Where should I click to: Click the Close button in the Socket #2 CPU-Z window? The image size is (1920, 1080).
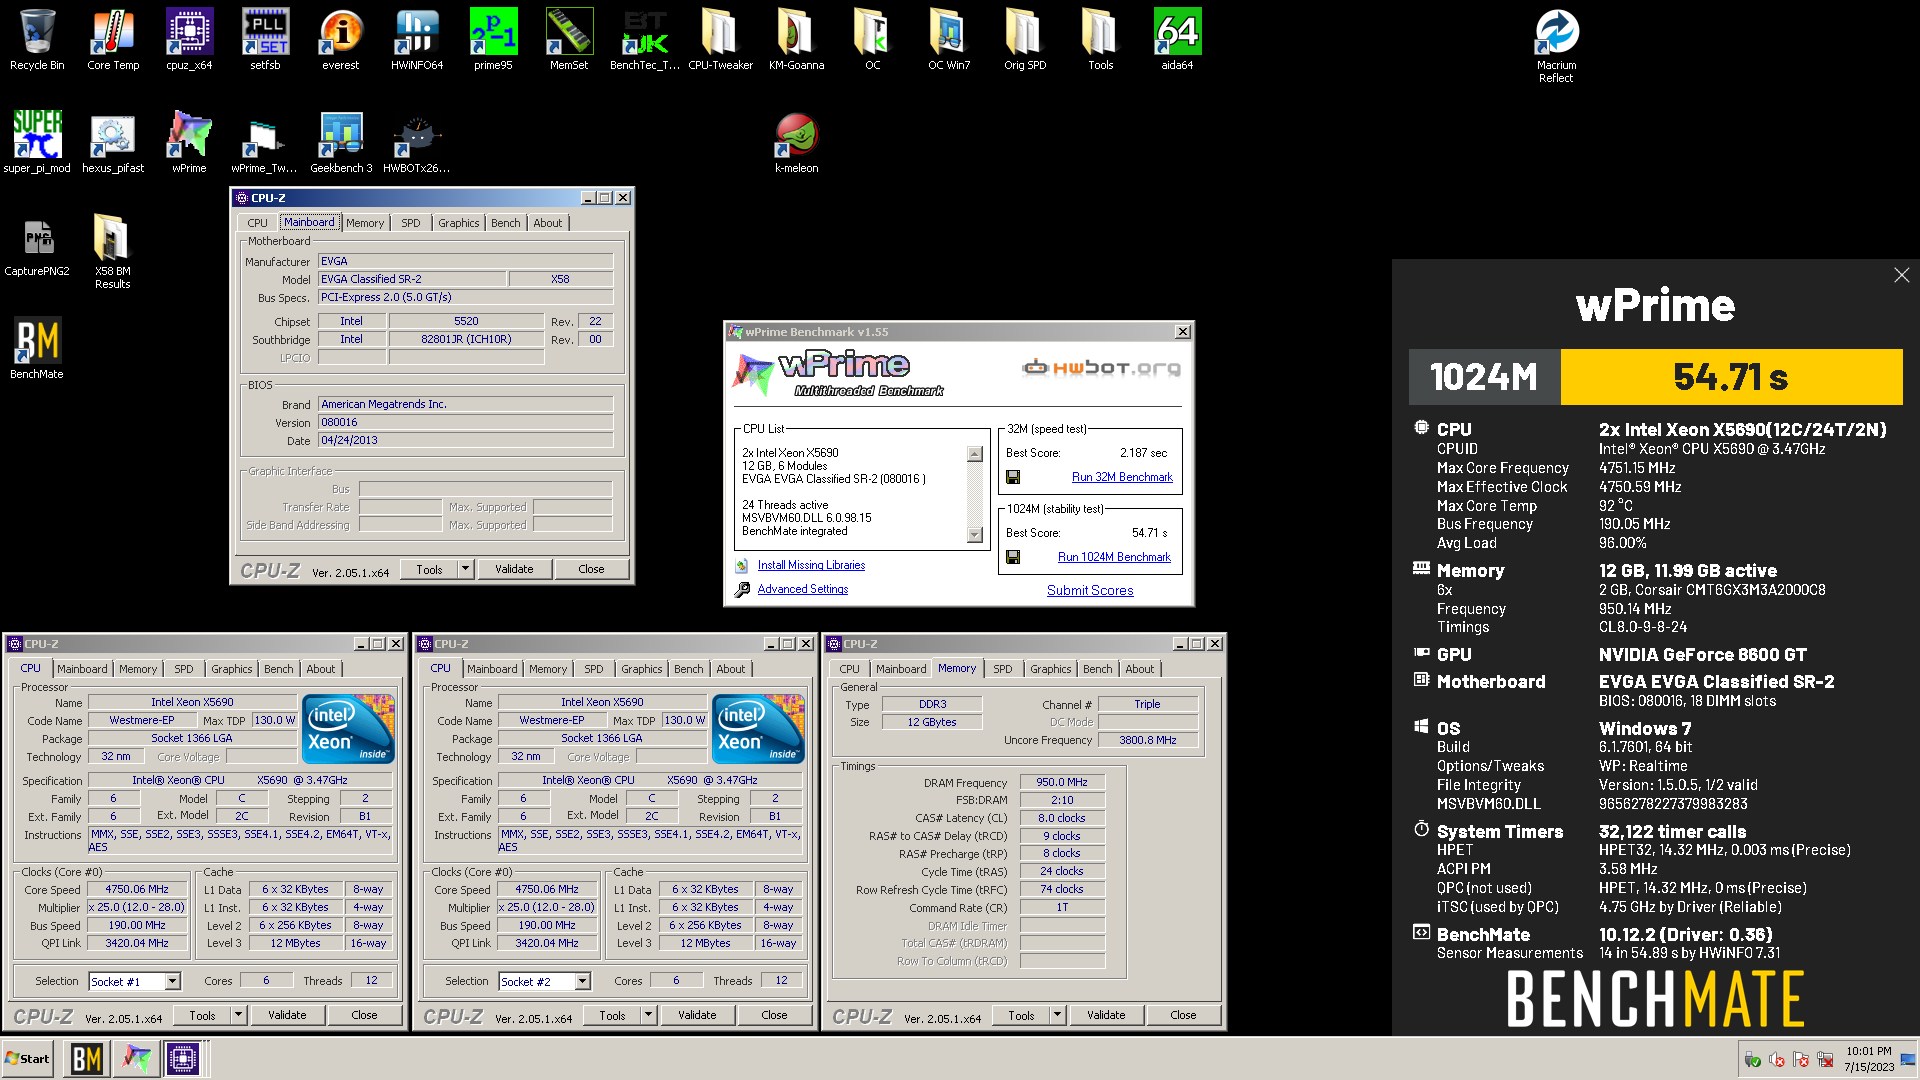pos(774,1015)
